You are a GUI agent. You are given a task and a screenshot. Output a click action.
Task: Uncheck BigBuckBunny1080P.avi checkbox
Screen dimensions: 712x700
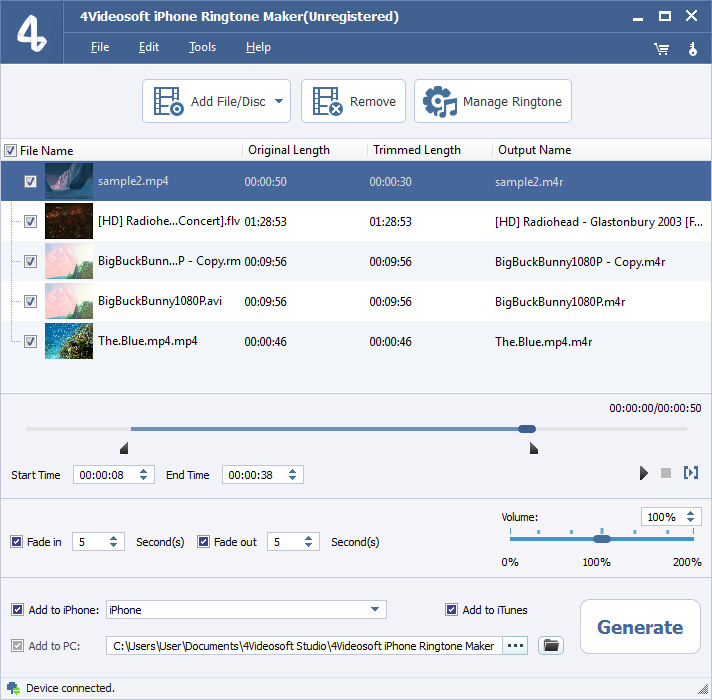click(x=30, y=301)
